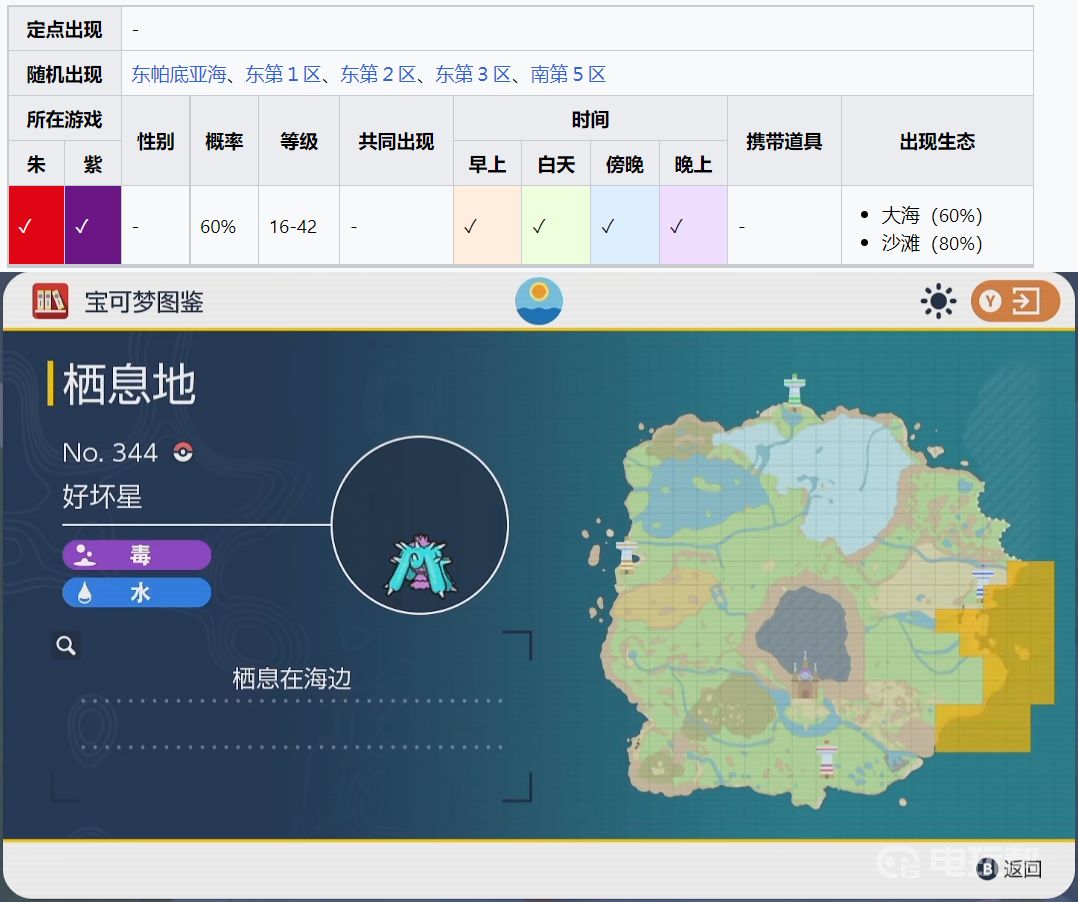Click the northern lighthouse on the map
This screenshot has height=902, width=1078.
coord(795,391)
